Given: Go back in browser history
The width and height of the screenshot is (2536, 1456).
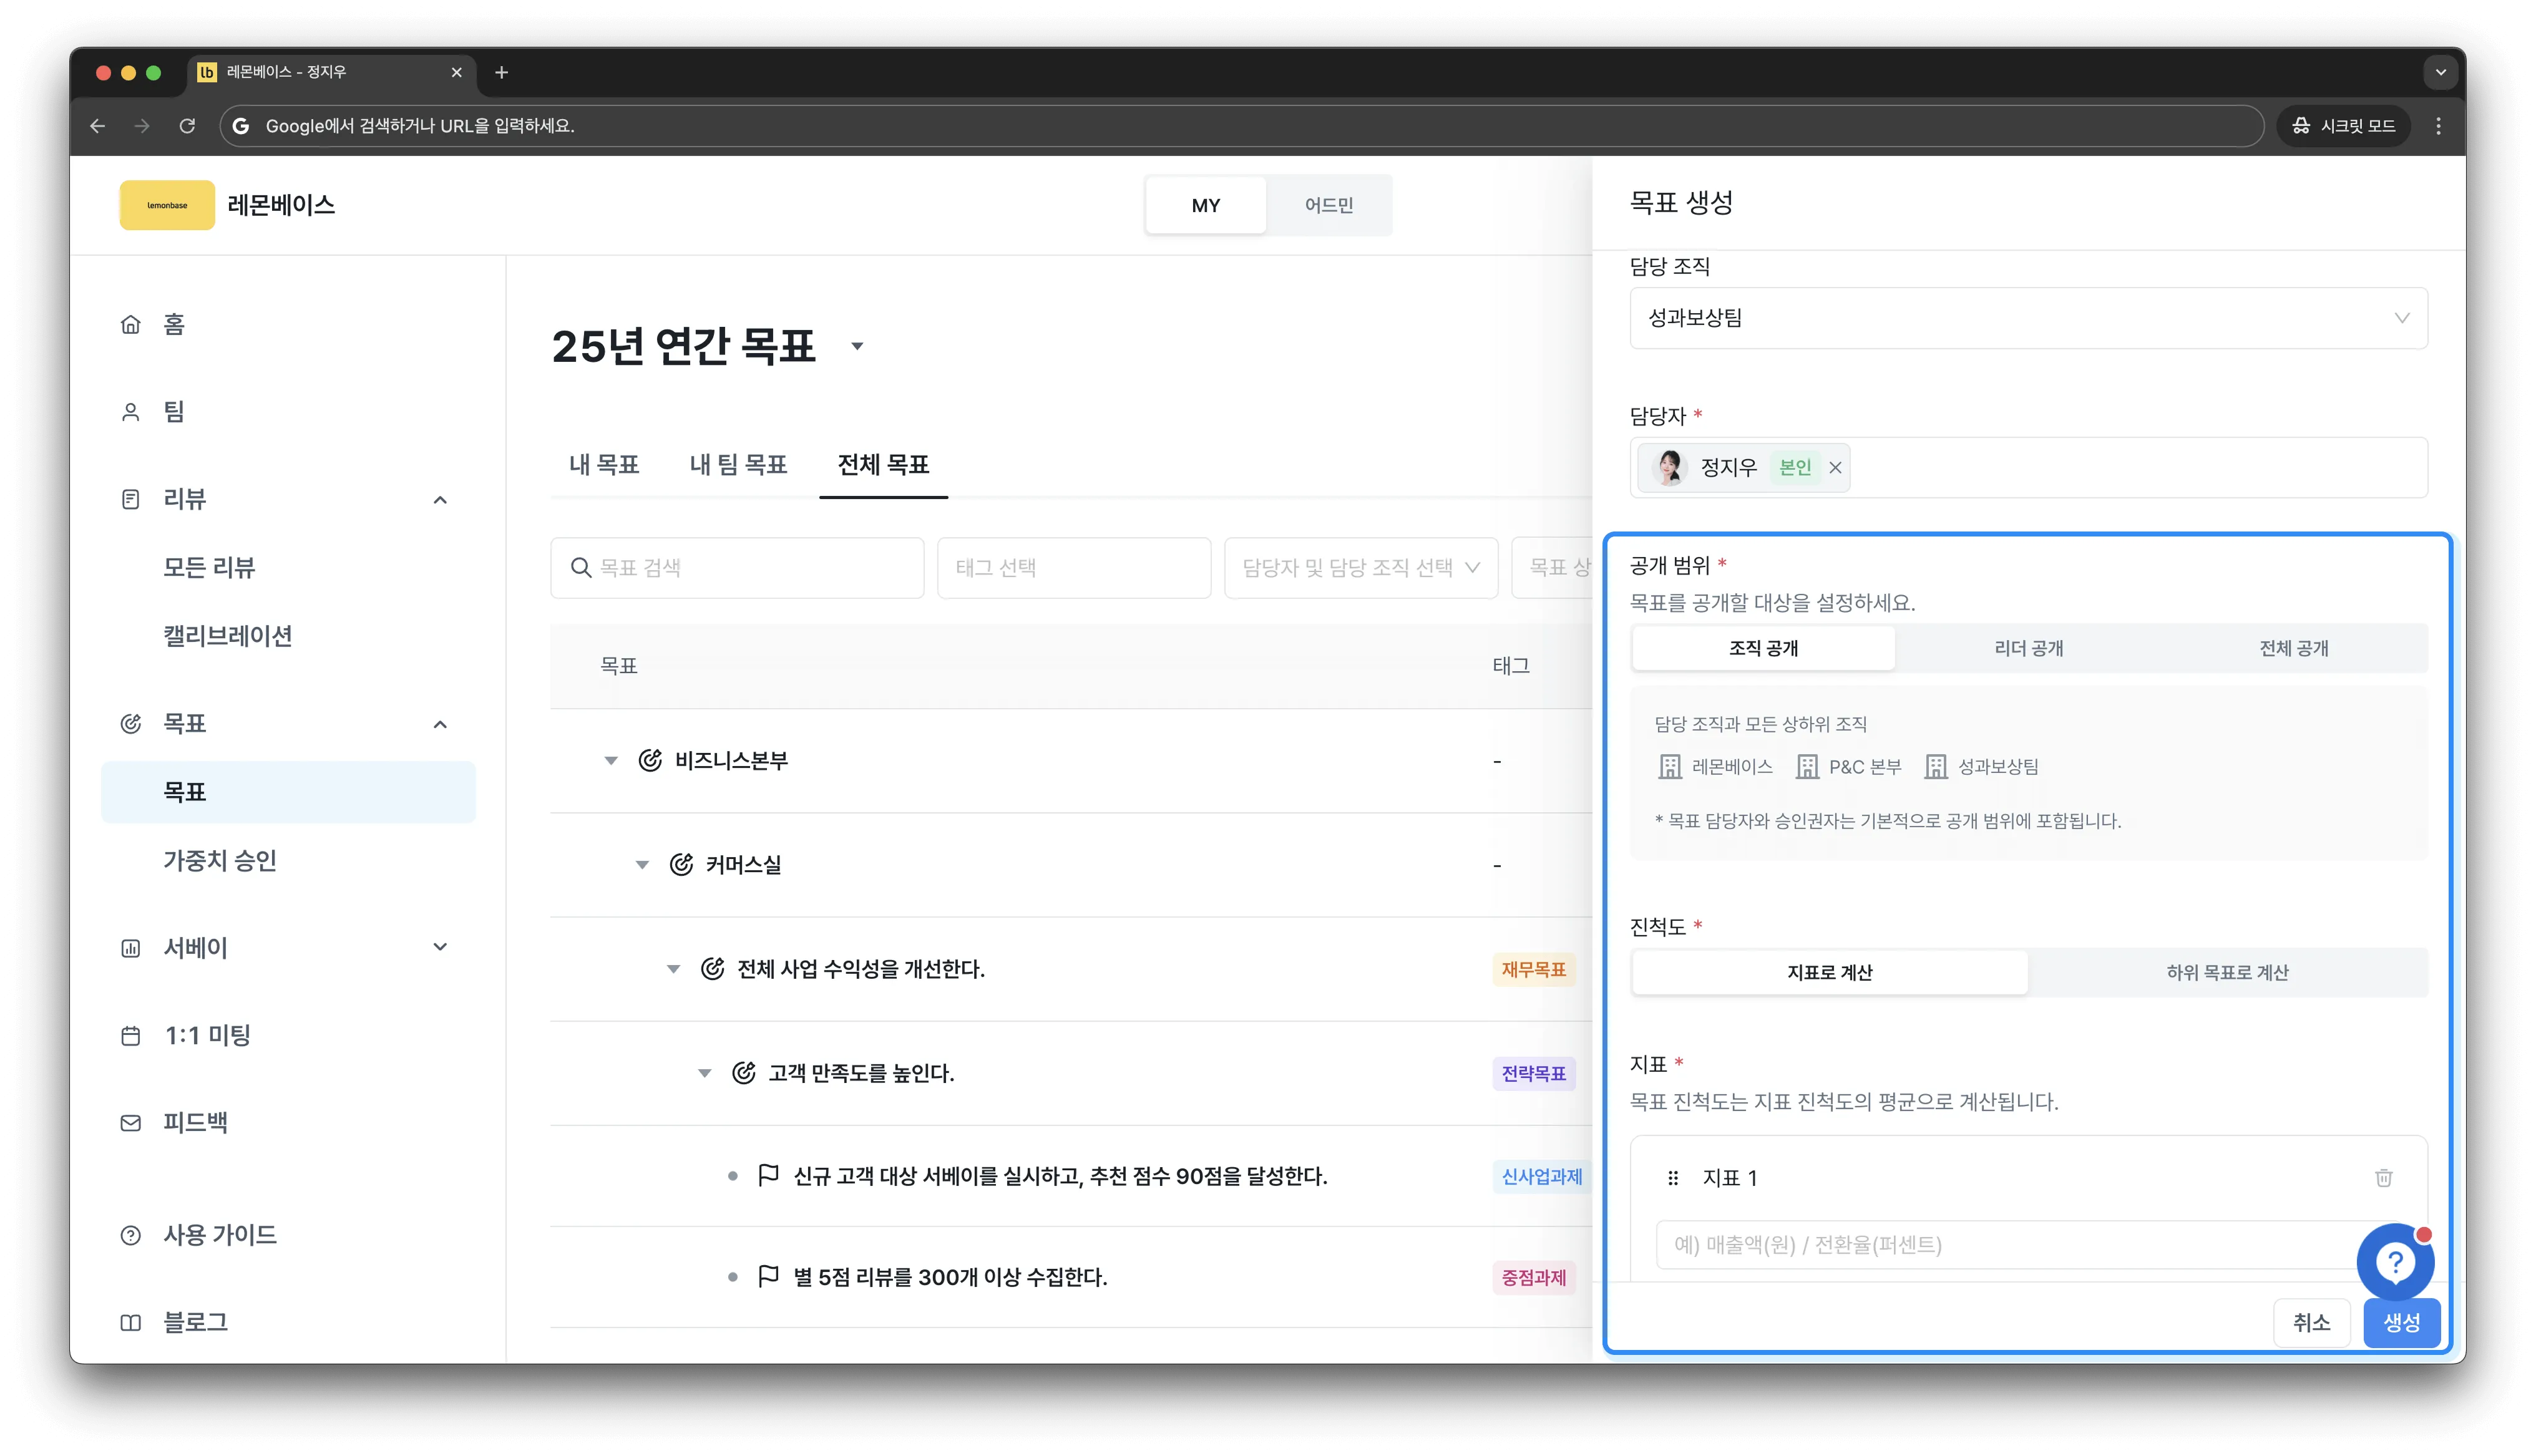Looking at the screenshot, I should pyautogui.click(x=97, y=126).
